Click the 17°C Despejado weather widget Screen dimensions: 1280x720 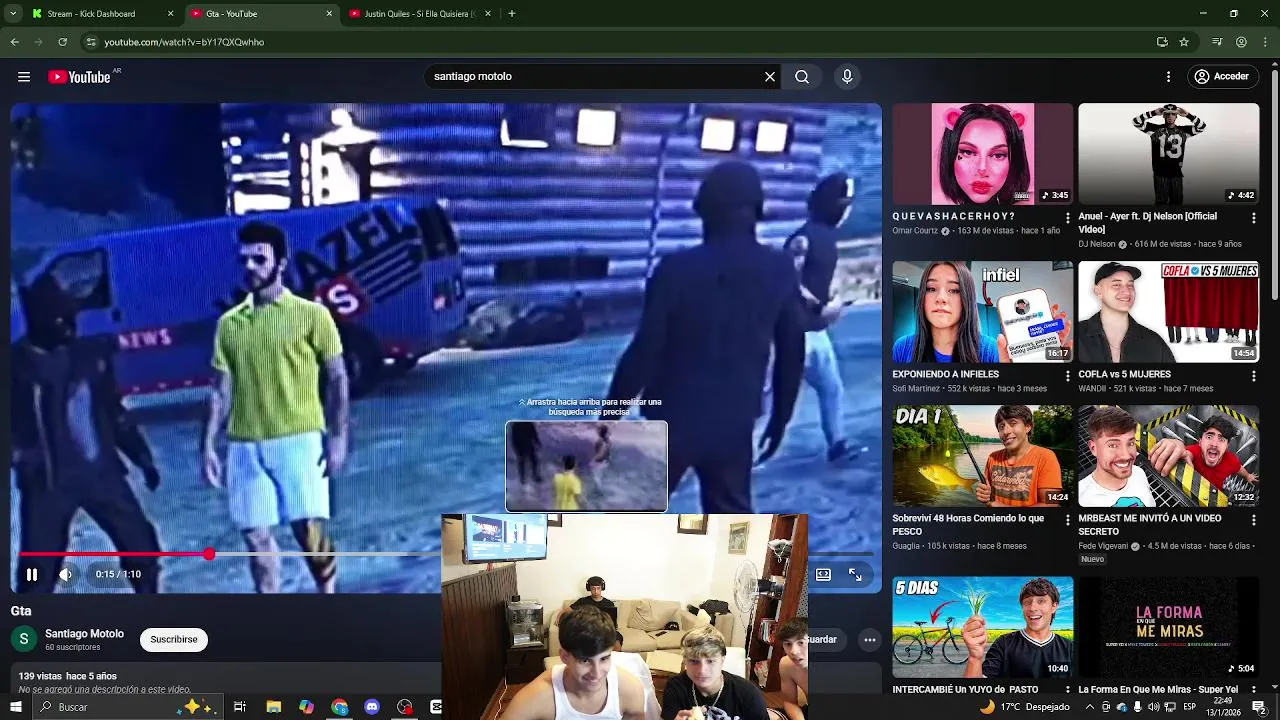coord(1025,707)
